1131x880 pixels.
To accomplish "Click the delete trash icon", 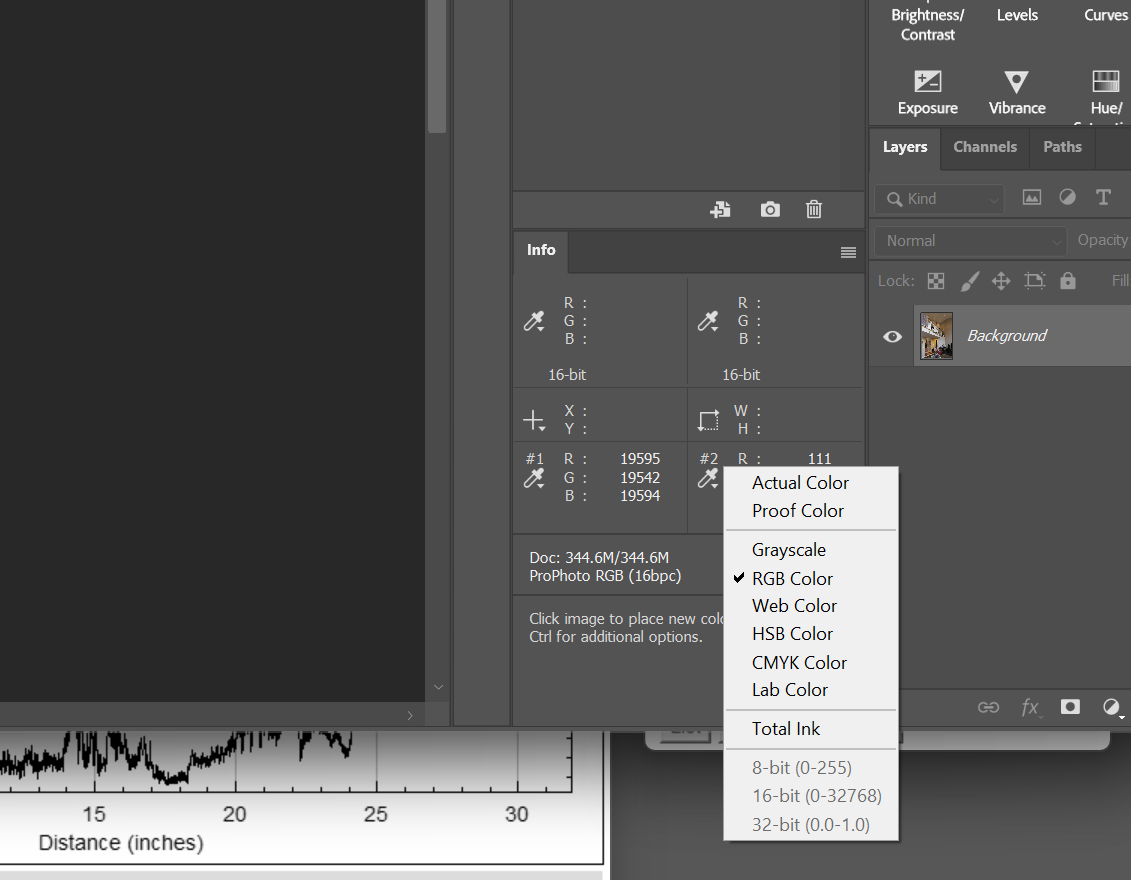I will tap(813, 209).
